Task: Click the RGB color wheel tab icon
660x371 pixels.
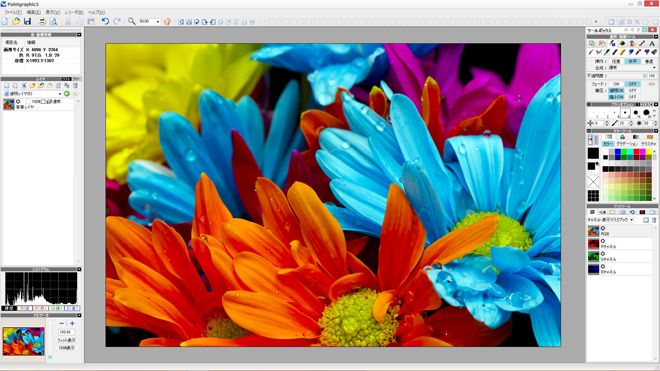Action: click(622, 137)
